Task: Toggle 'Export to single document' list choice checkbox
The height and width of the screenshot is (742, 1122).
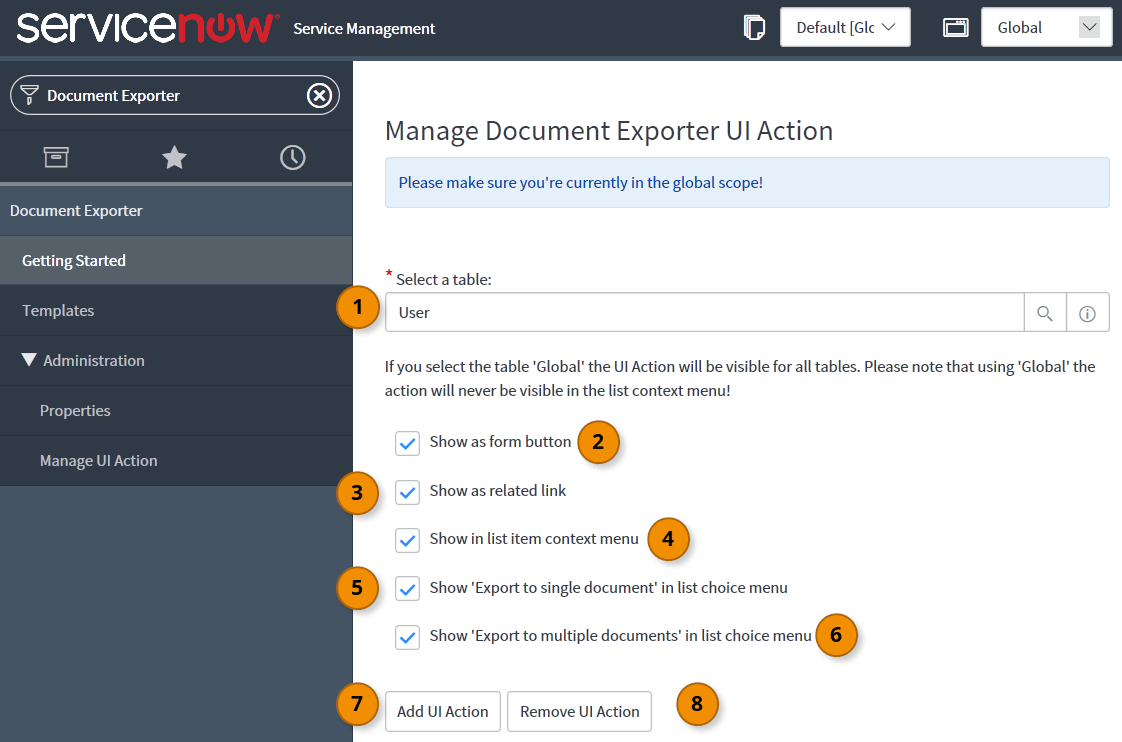Action: (407, 588)
